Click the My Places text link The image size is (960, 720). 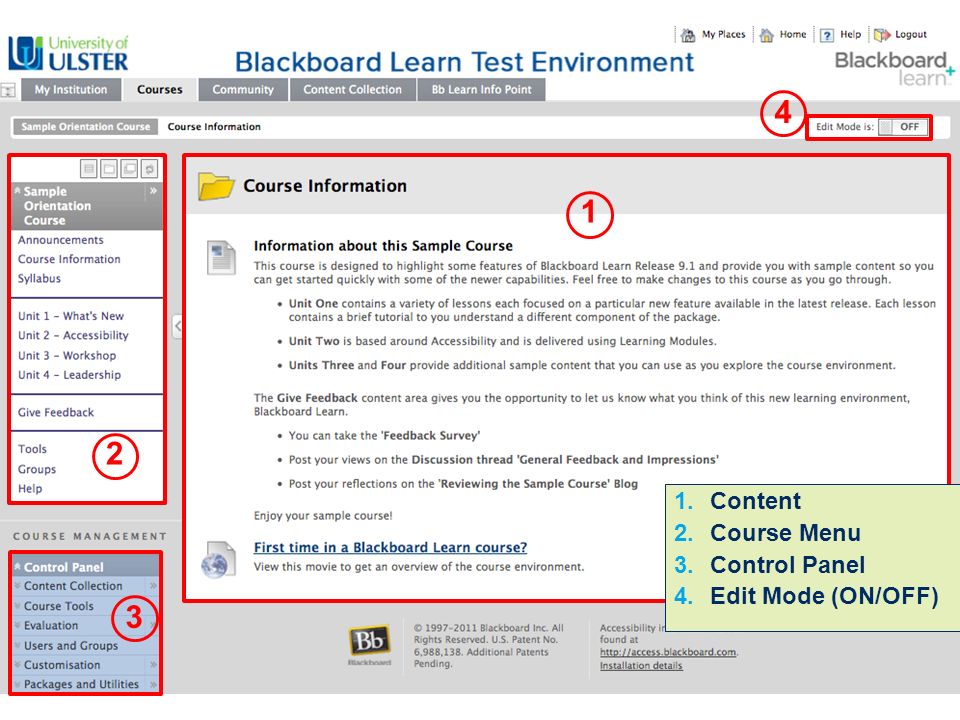[724, 35]
